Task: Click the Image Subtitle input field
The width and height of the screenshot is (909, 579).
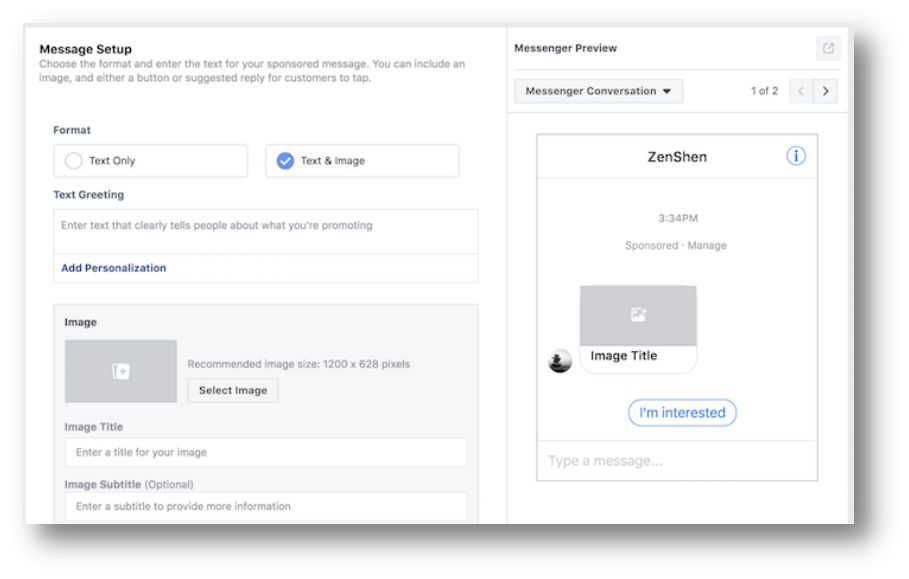Action: coord(266,506)
